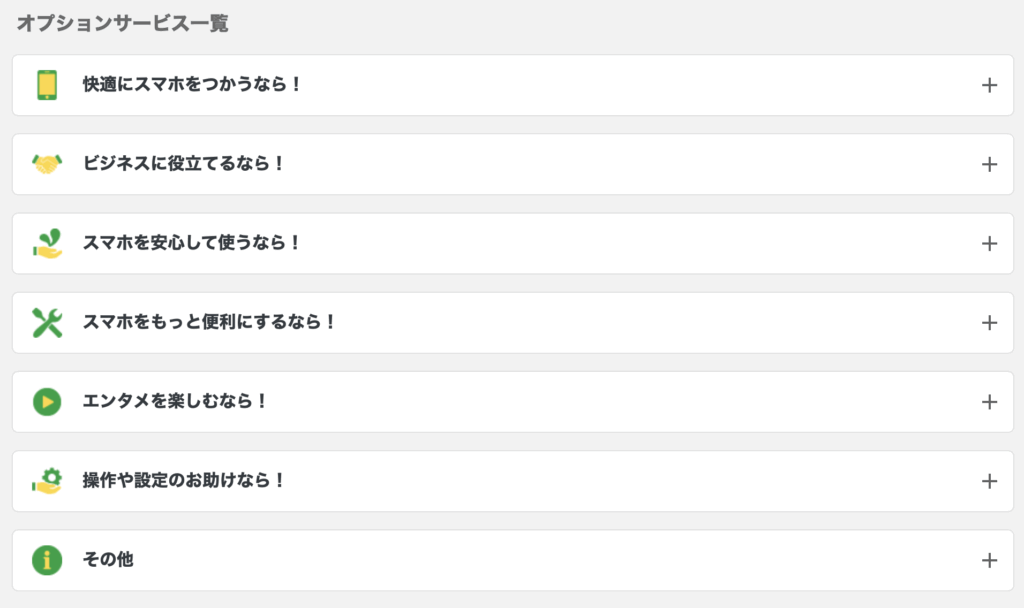Viewport: 1024px width, 608px height.
Task: Expand 操作や設定のお助けなら！ plus icon
Action: 989,481
